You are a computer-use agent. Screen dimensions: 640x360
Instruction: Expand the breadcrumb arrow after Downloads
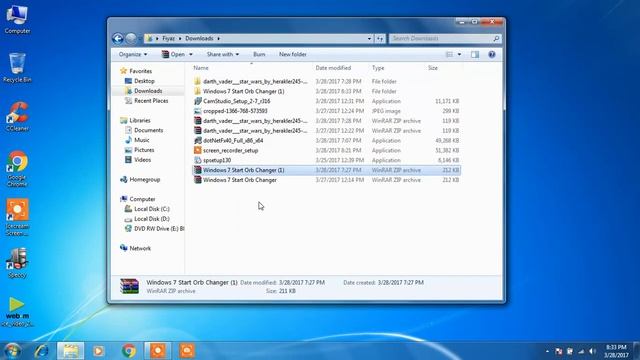click(218, 38)
